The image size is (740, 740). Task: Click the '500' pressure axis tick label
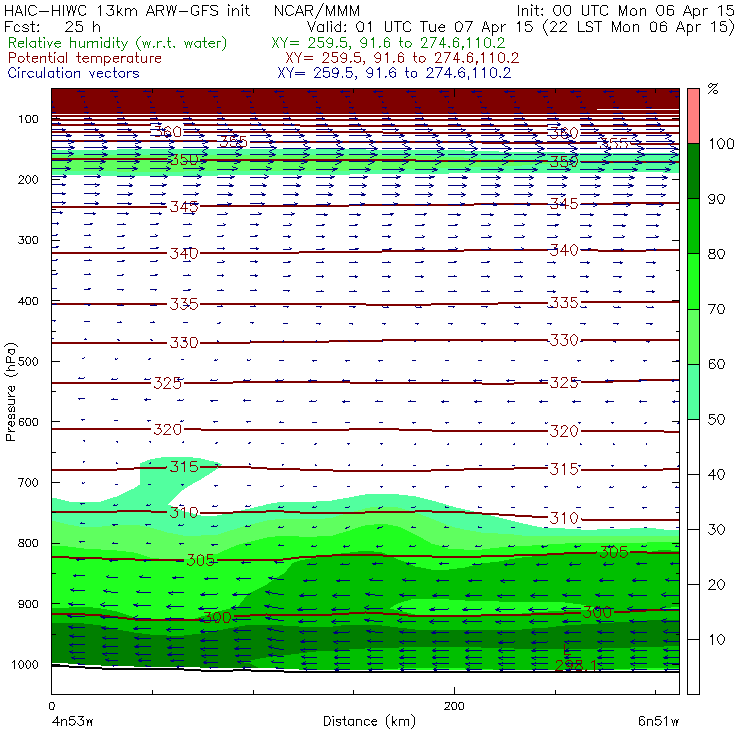[x=28, y=361]
